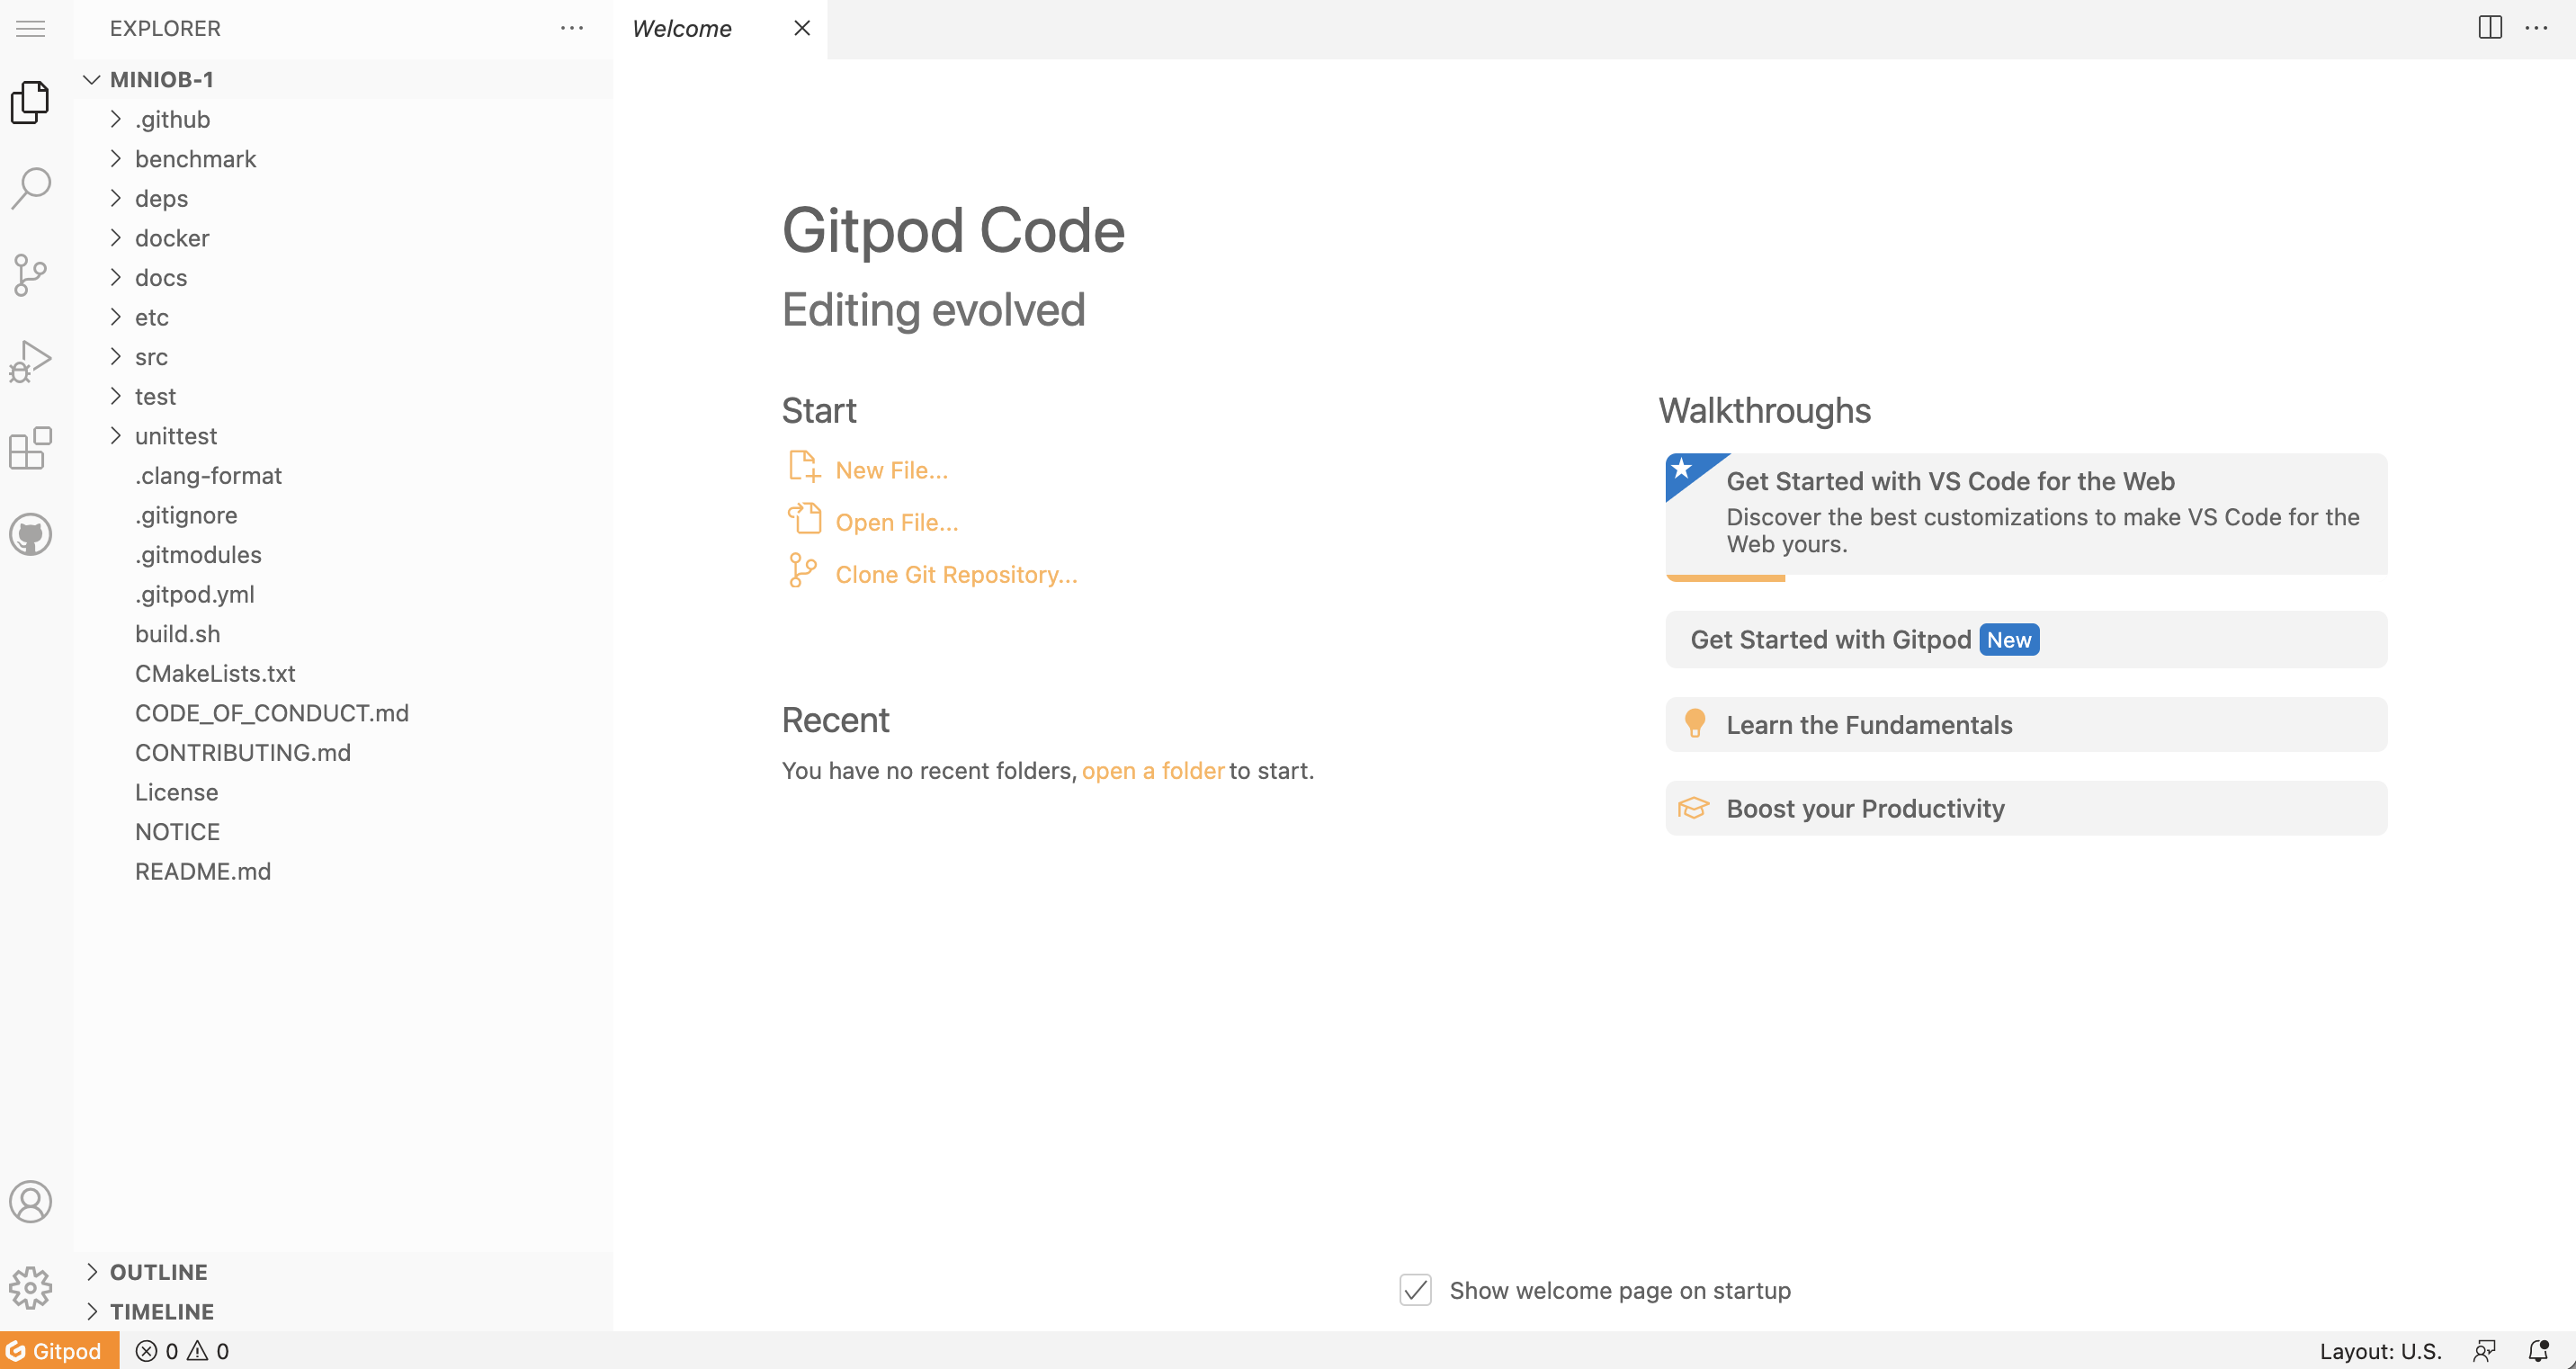Image resolution: width=2576 pixels, height=1369 pixels.
Task: Open the open a folder link
Action: (1151, 770)
